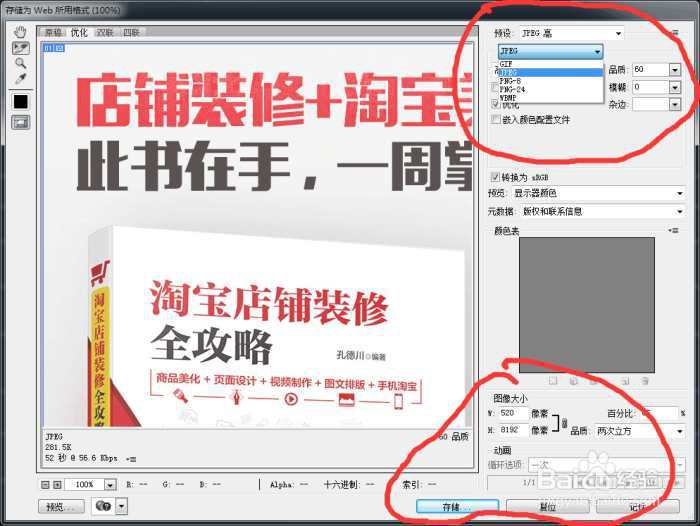Switch to the 优化 tab
Image resolution: width=700 pixels, height=526 pixels.
point(79,33)
